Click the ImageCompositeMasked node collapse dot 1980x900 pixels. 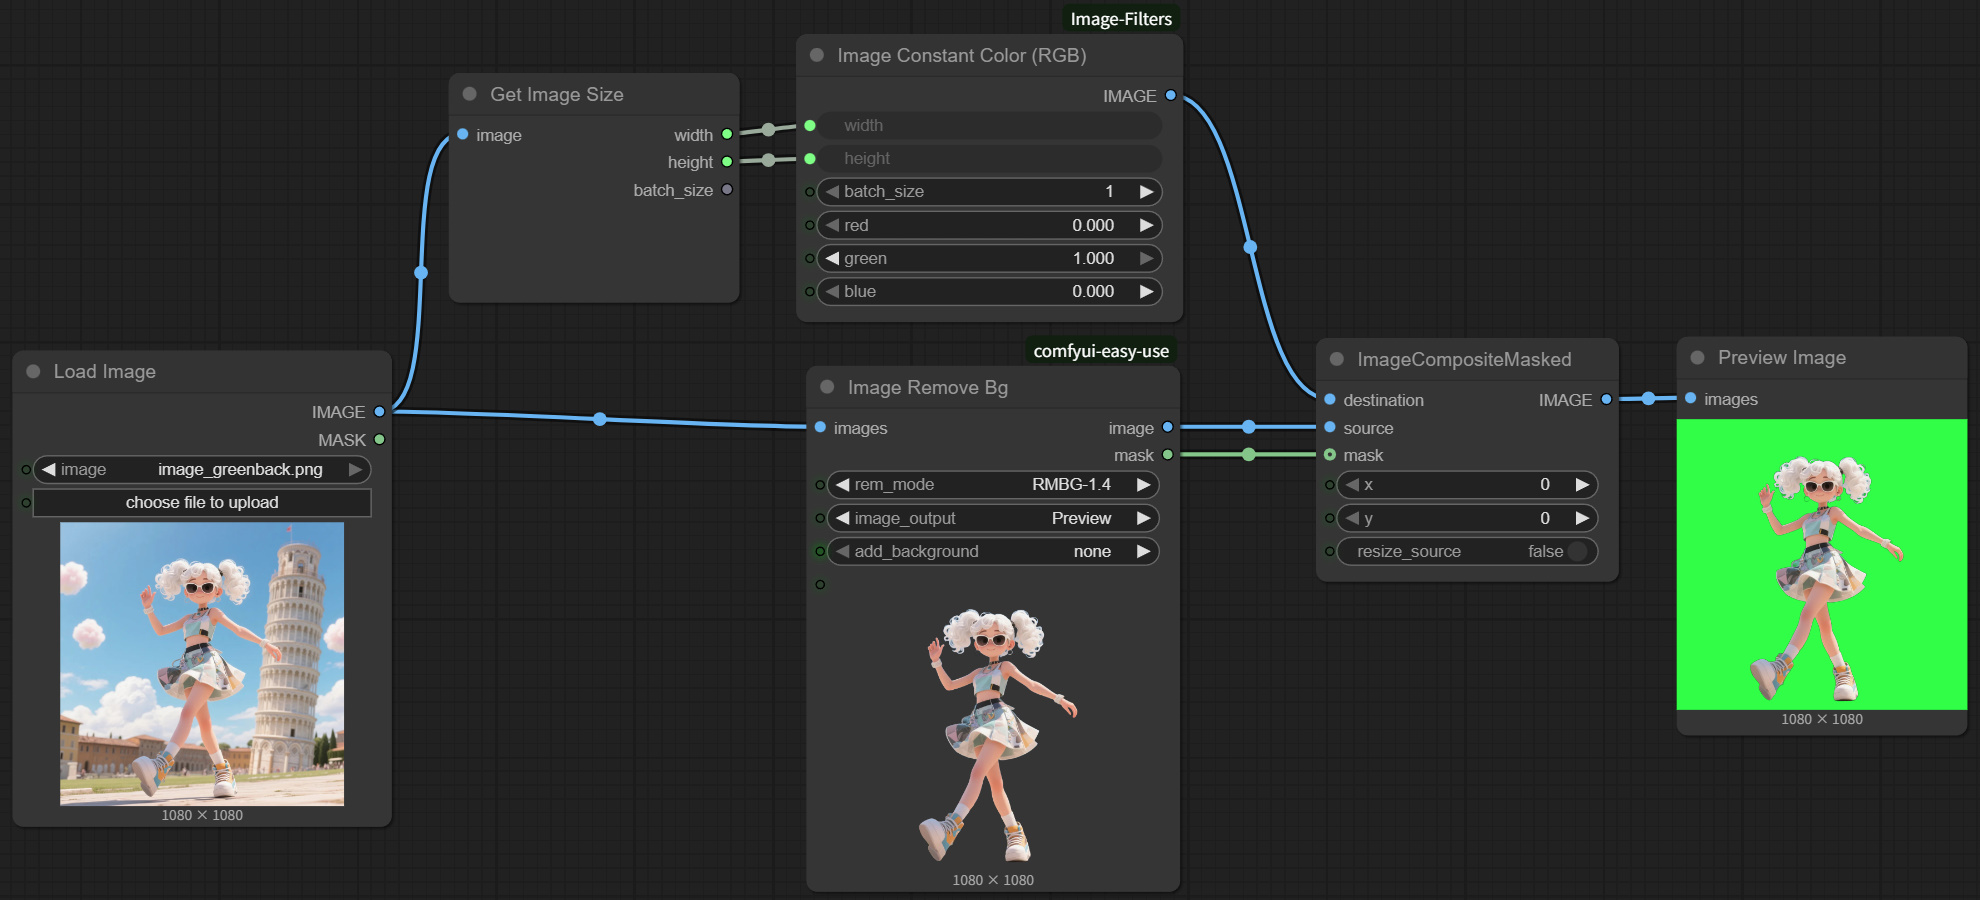[x=1337, y=359]
